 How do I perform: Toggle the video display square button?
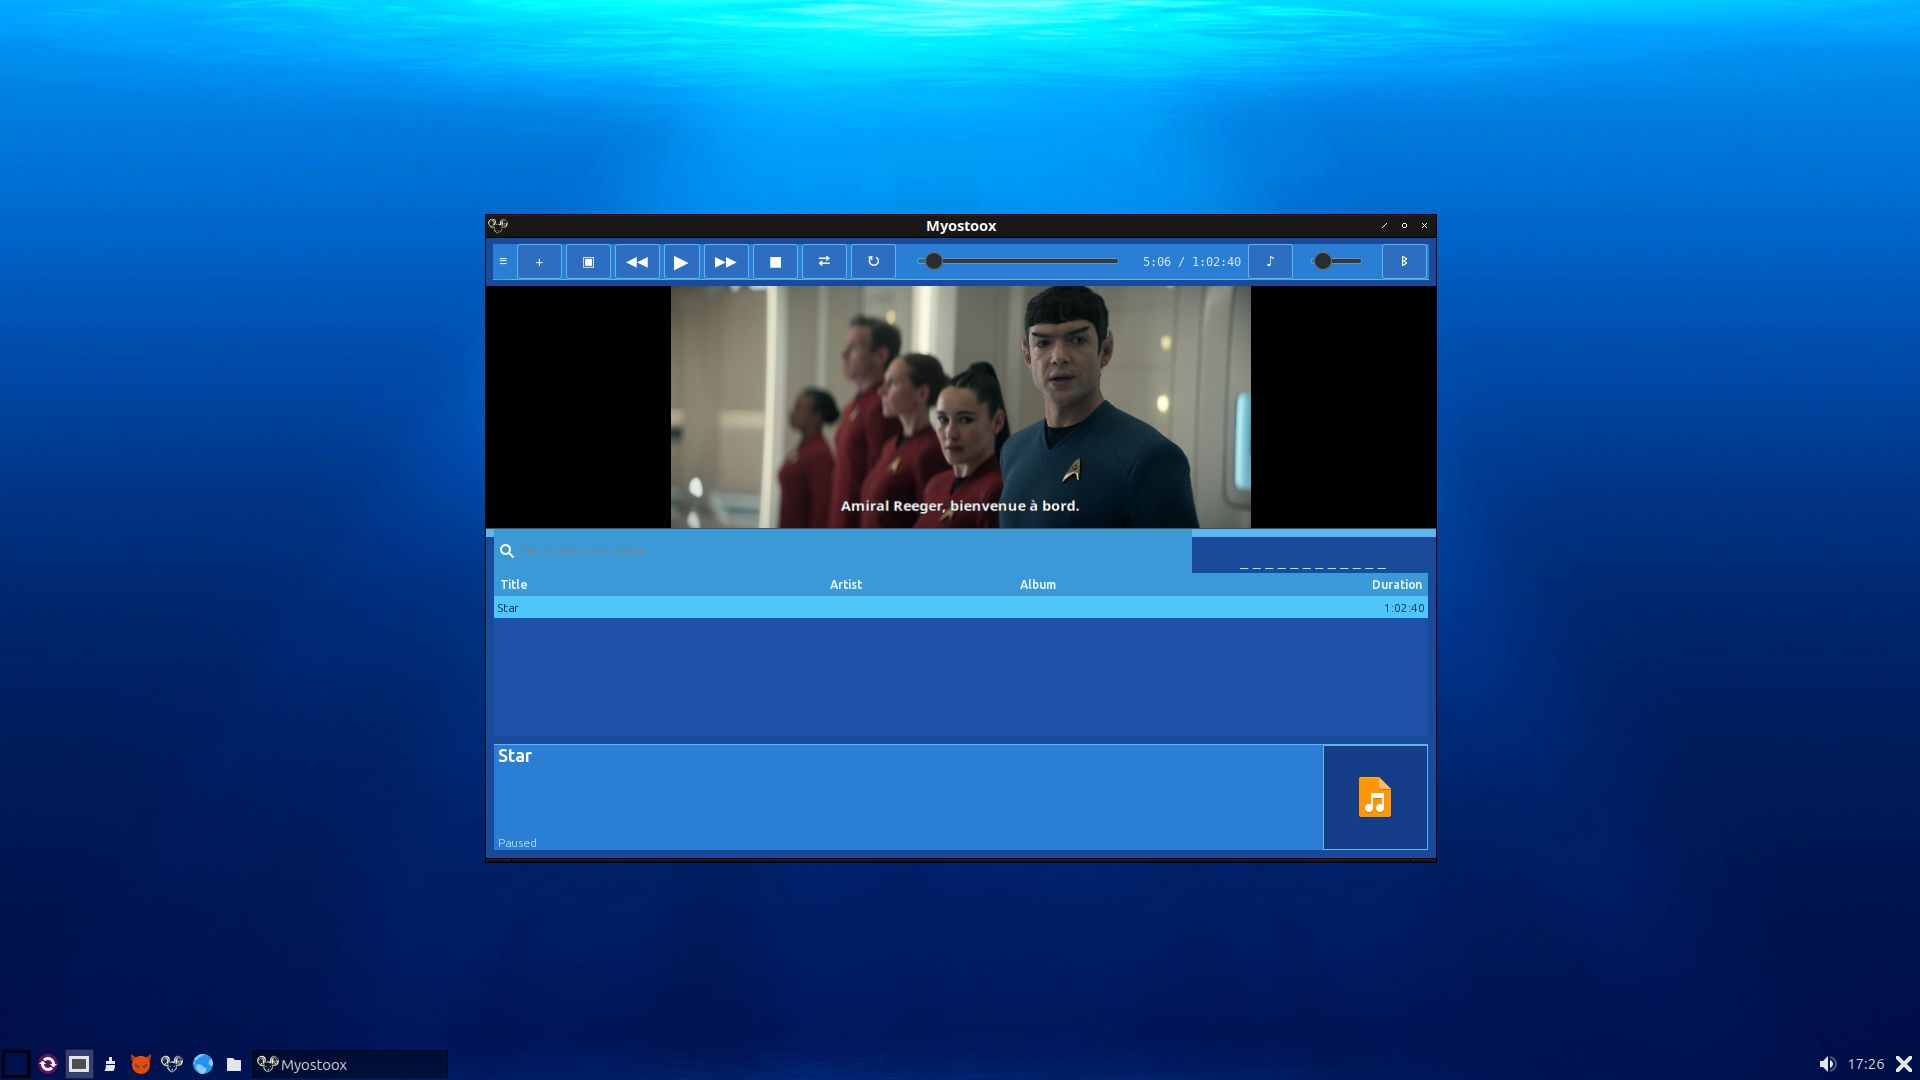pyautogui.click(x=588, y=262)
